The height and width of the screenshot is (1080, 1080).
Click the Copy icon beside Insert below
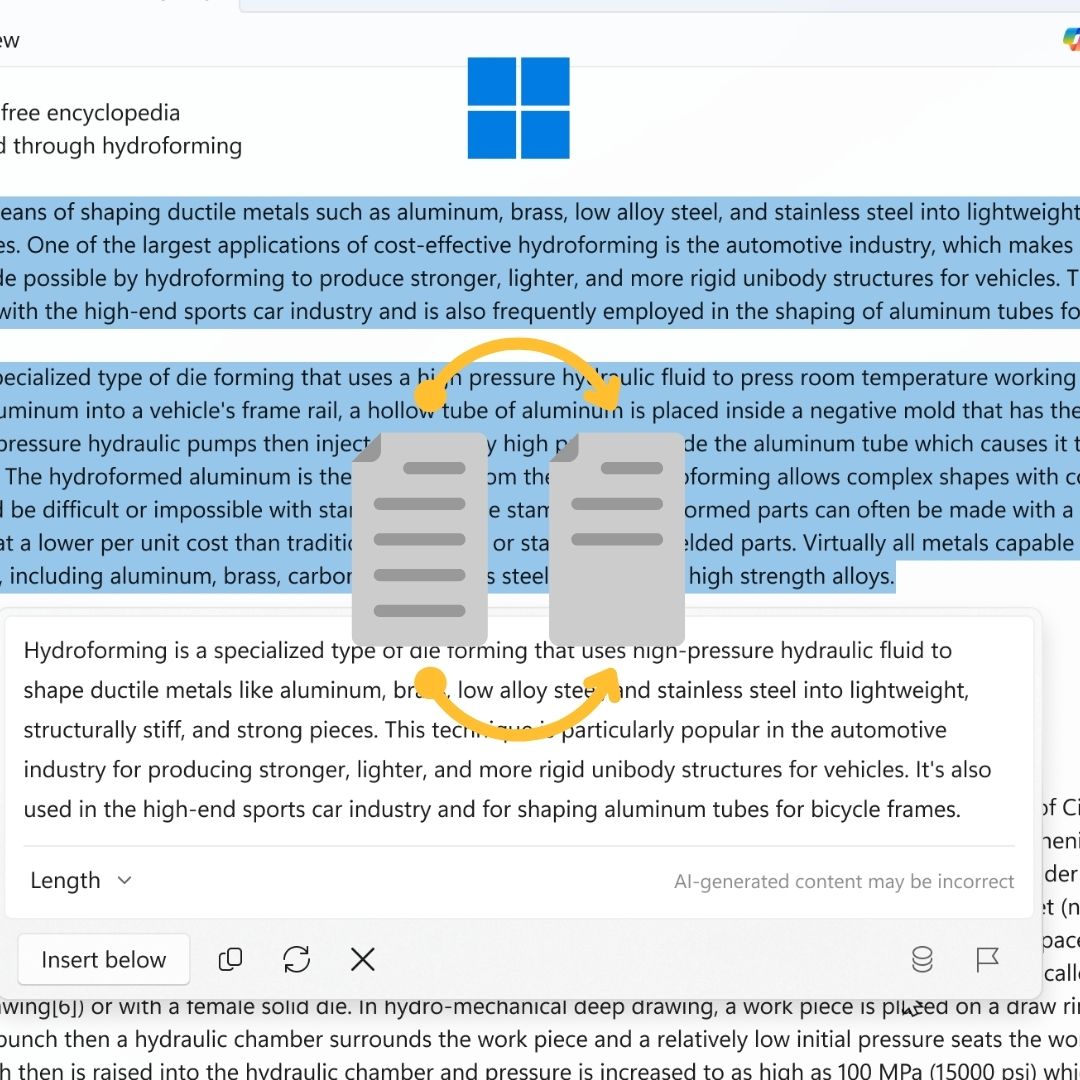(x=230, y=960)
